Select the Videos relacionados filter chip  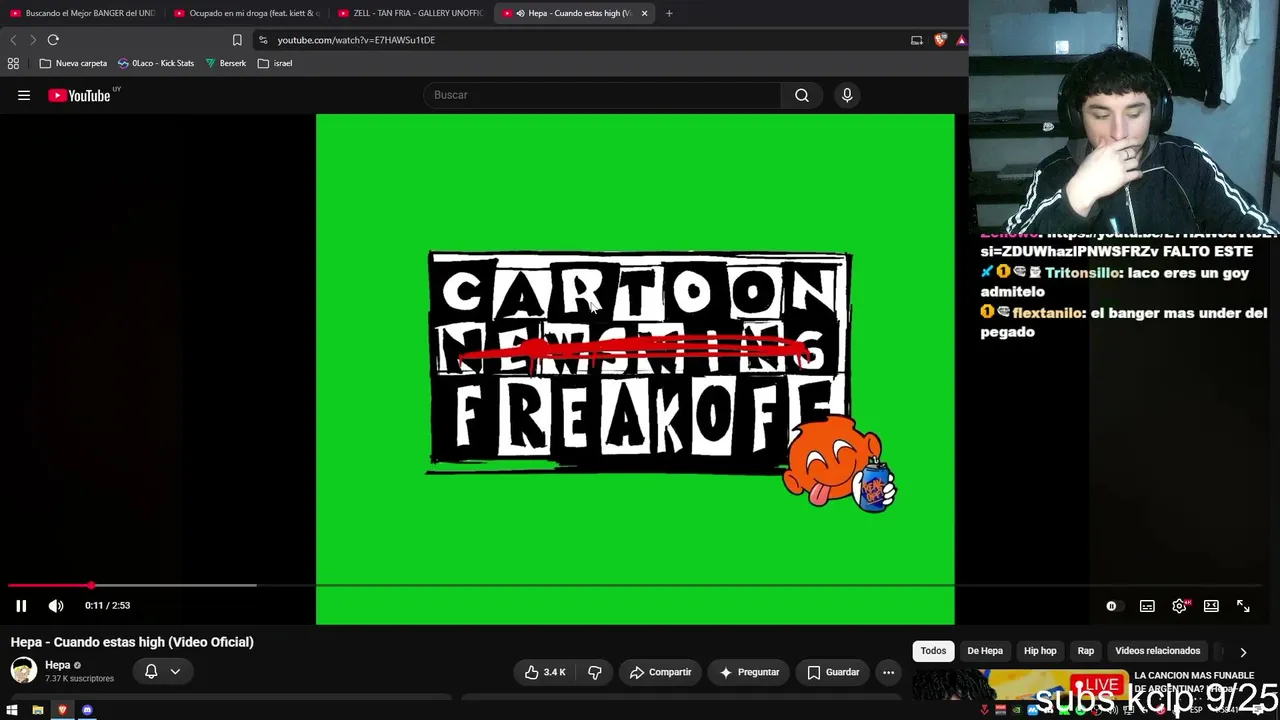(x=1158, y=651)
